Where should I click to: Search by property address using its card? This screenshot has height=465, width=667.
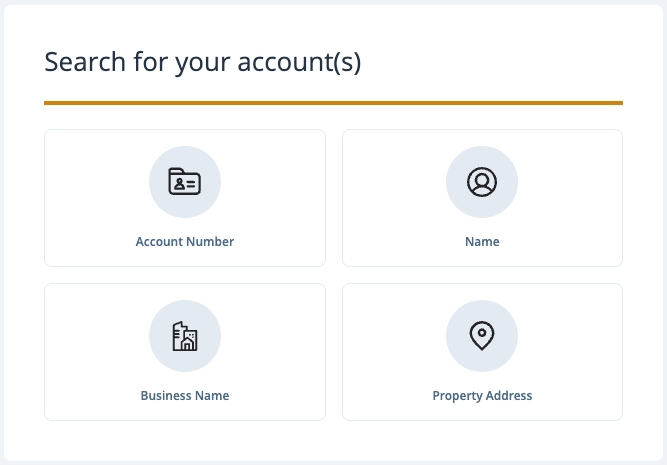[482, 352]
